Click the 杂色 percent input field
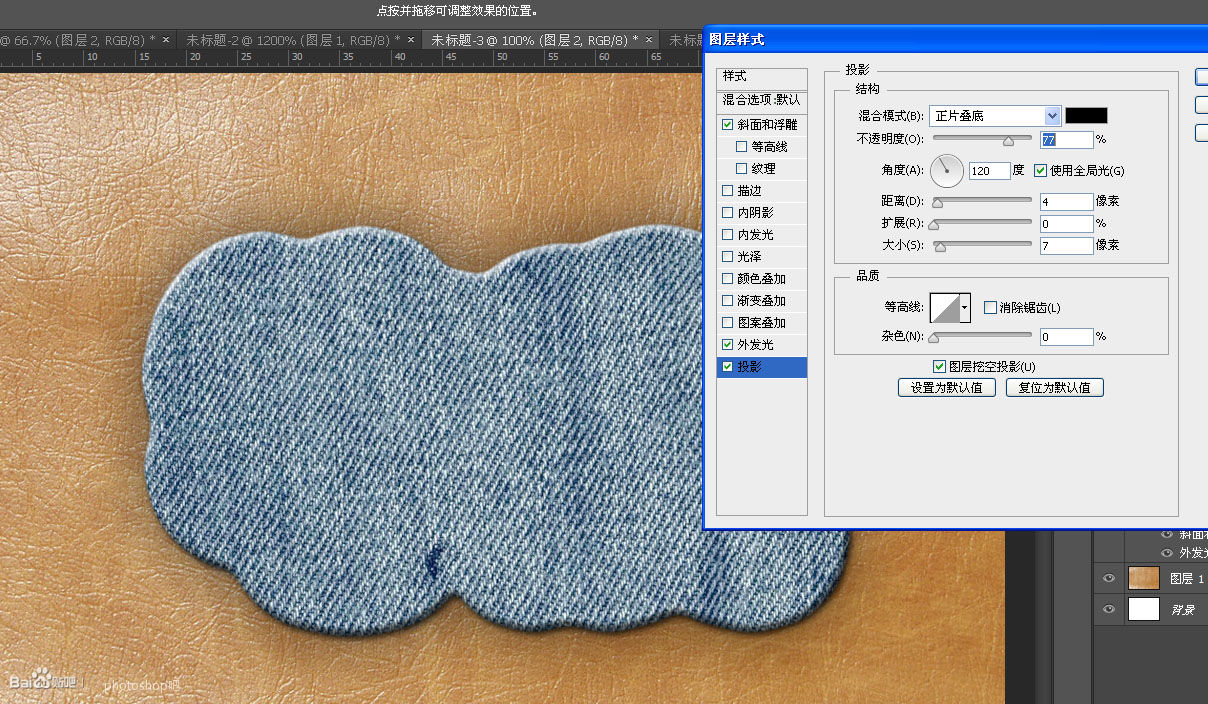The image size is (1208, 704). point(1067,337)
